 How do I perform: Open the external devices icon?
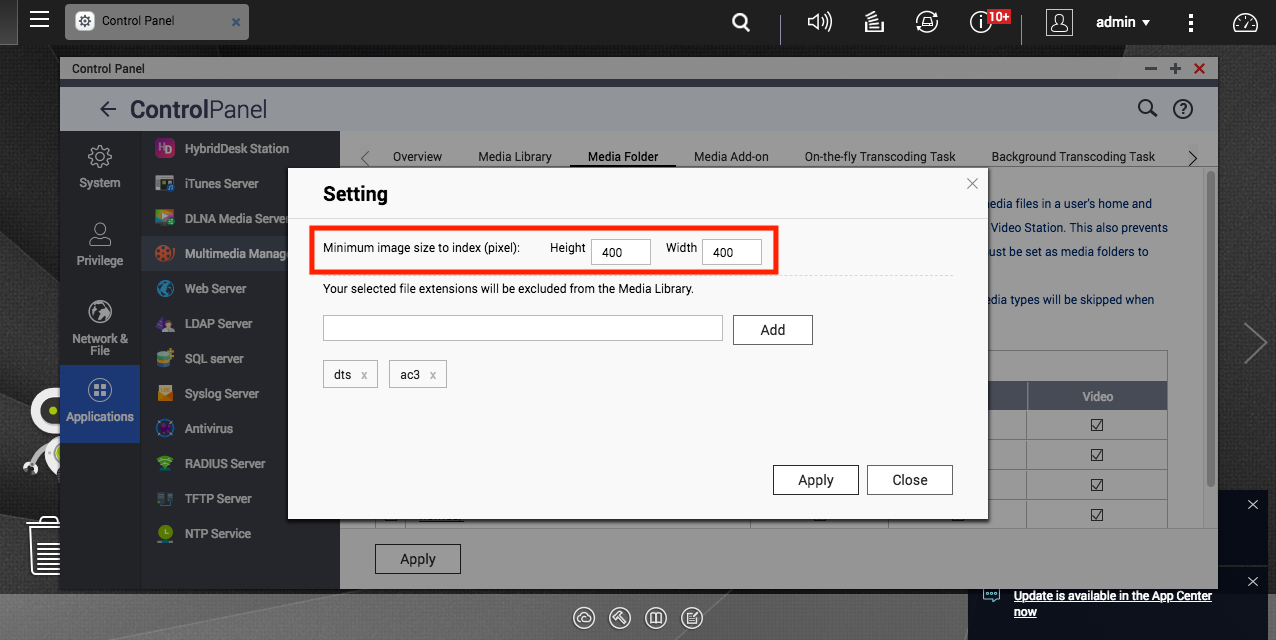[x=927, y=22]
